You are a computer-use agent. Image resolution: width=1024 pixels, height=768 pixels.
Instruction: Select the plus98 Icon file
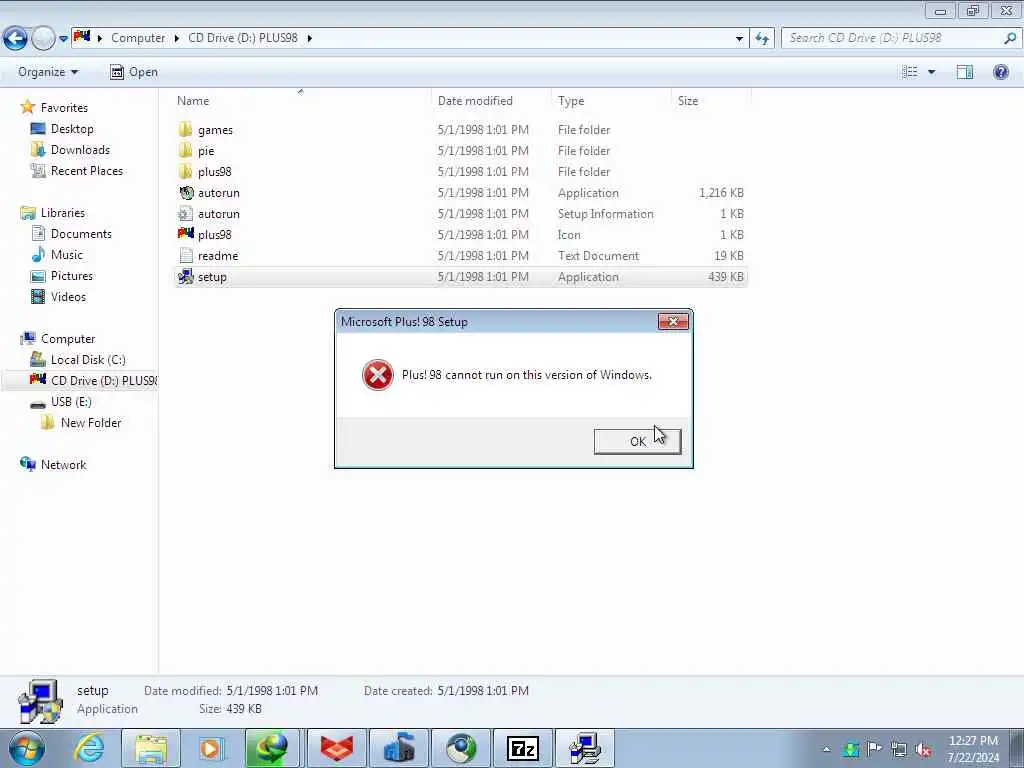(460, 234)
